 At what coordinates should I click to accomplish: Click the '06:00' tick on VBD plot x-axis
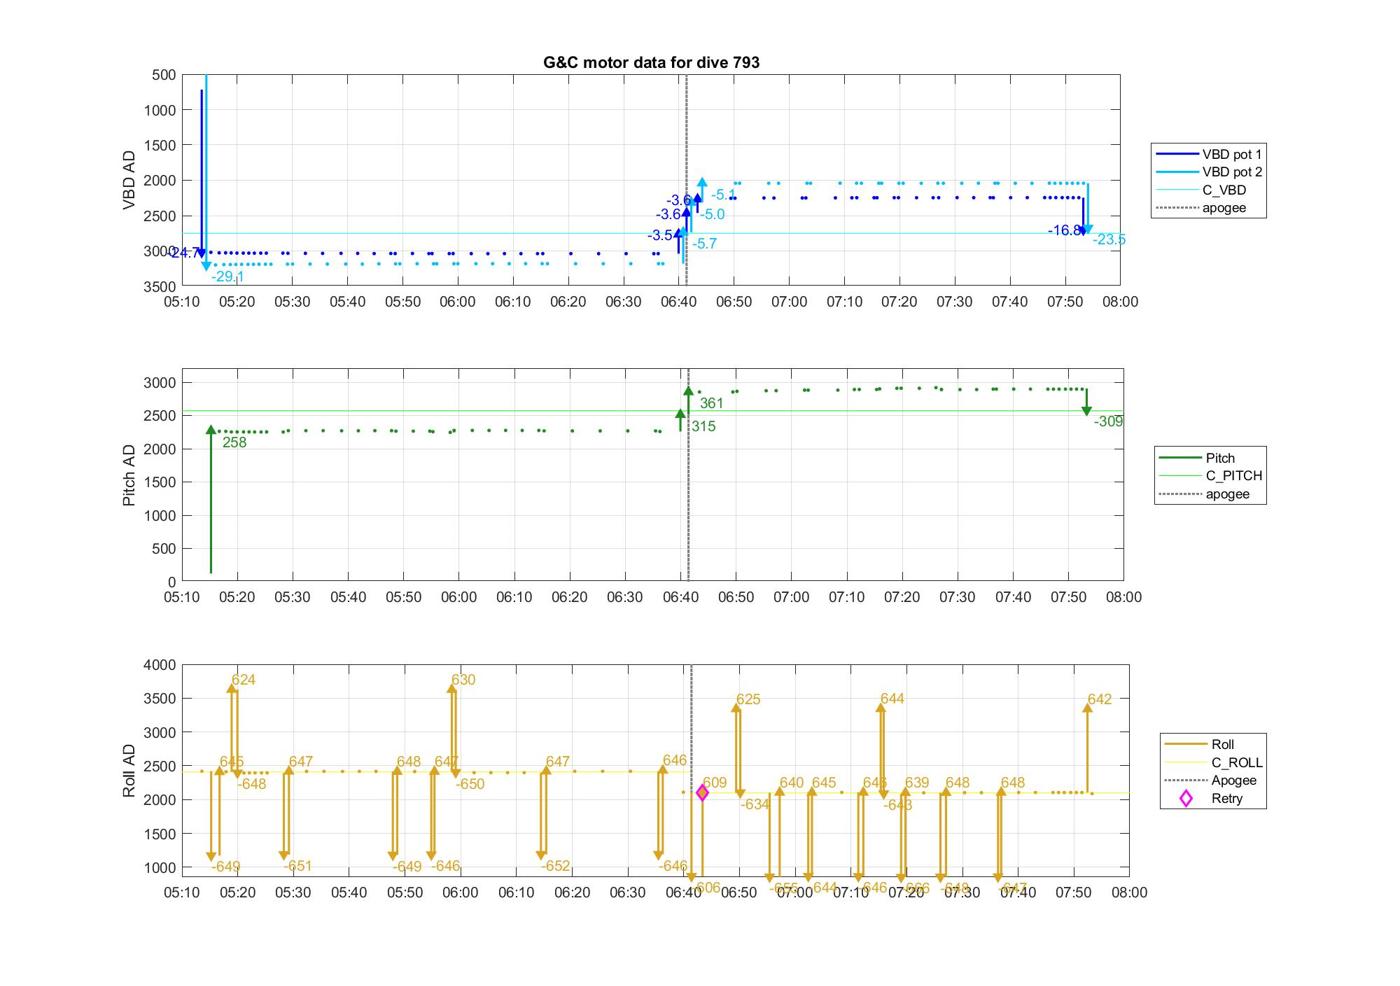(458, 302)
